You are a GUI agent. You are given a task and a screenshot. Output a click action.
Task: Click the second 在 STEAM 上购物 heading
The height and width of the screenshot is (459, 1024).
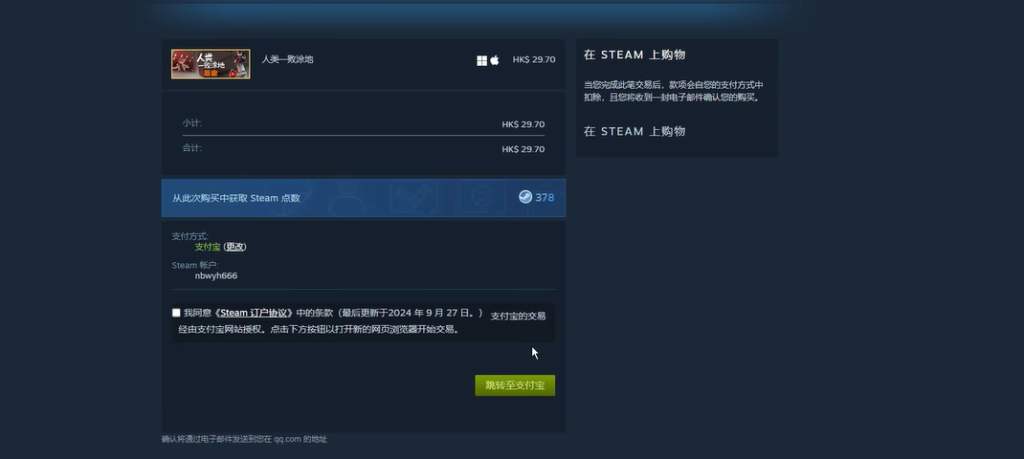tap(634, 131)
